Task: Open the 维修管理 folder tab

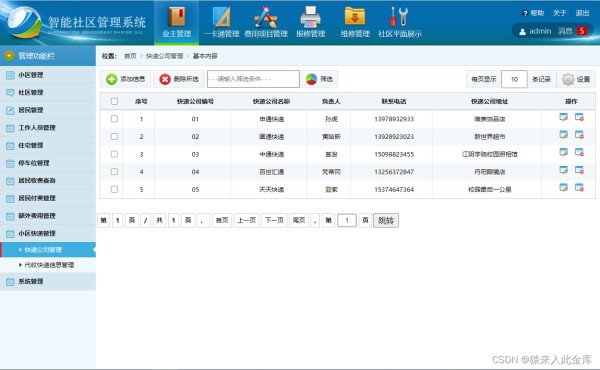Action: pos(355,23)
